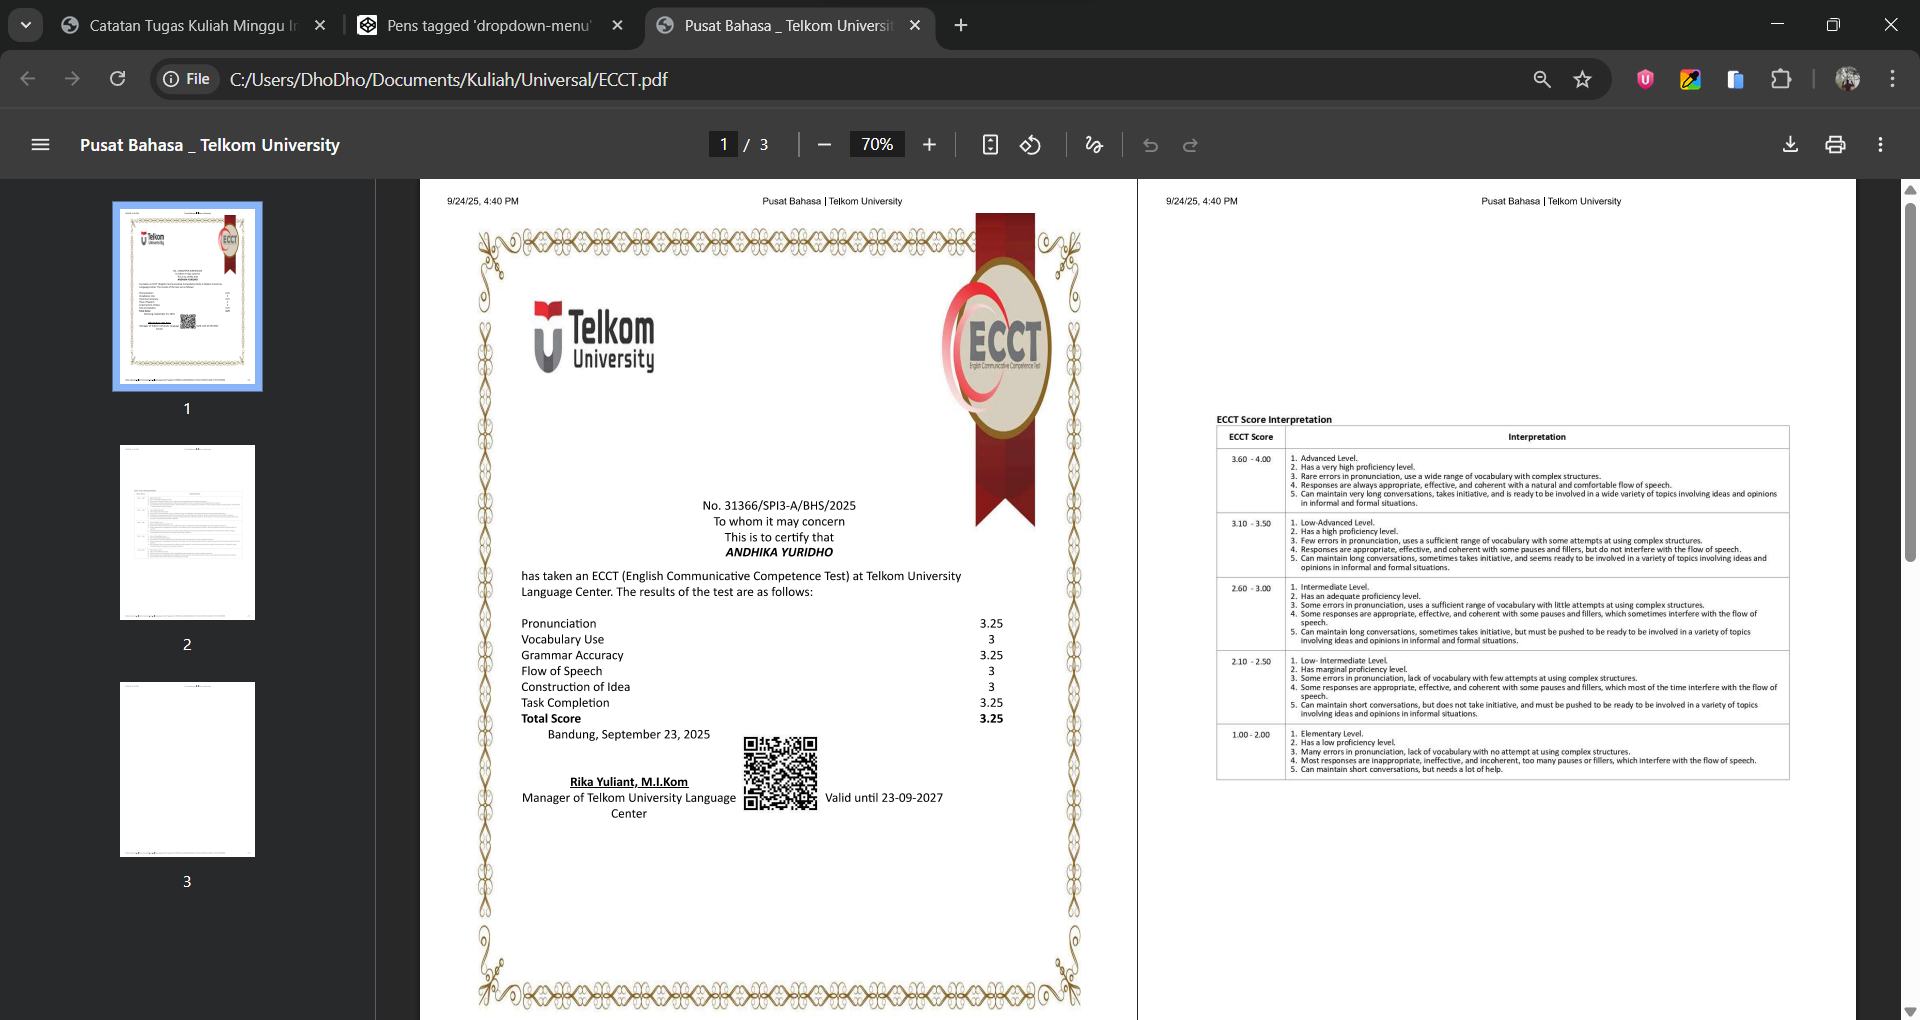Open PDF viewer more actions menu
1920x1020 pixels.
(x=1880, y=145)
